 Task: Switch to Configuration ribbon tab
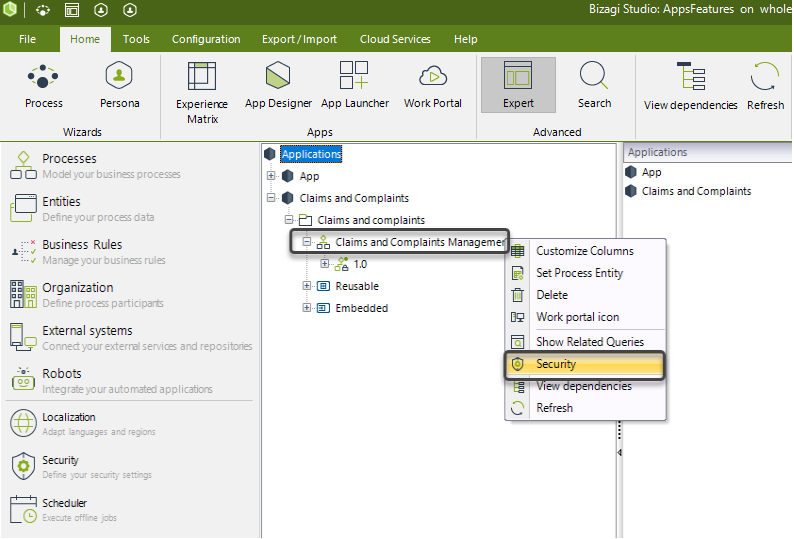click(206, 39)
